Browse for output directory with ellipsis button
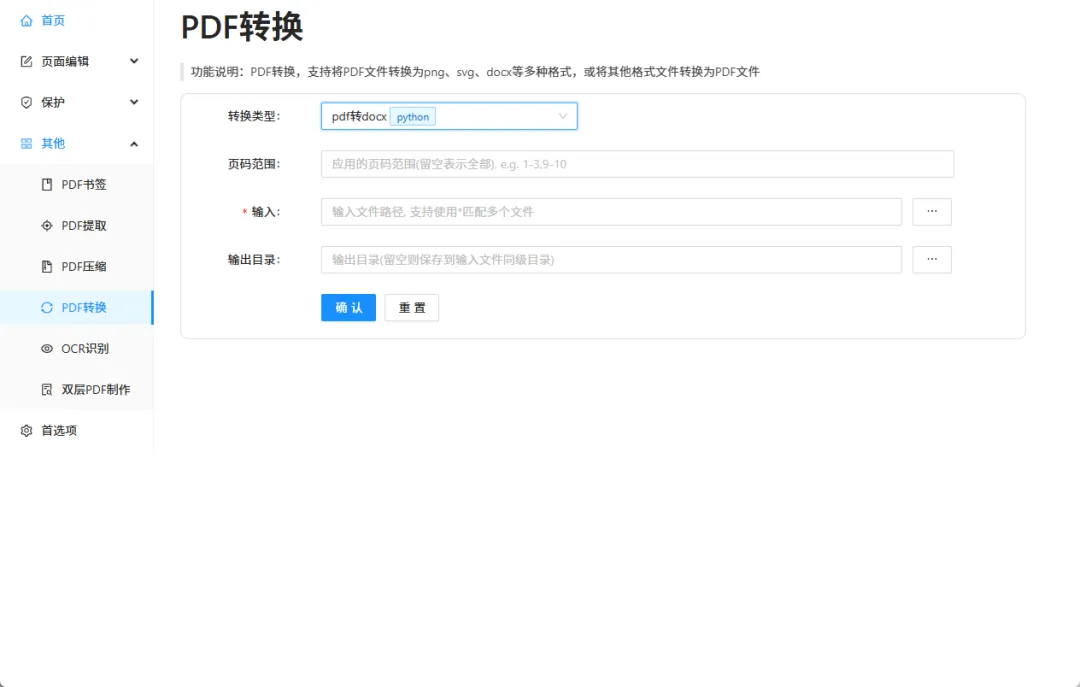The image size is (1080, 687). tap(932, 260)
